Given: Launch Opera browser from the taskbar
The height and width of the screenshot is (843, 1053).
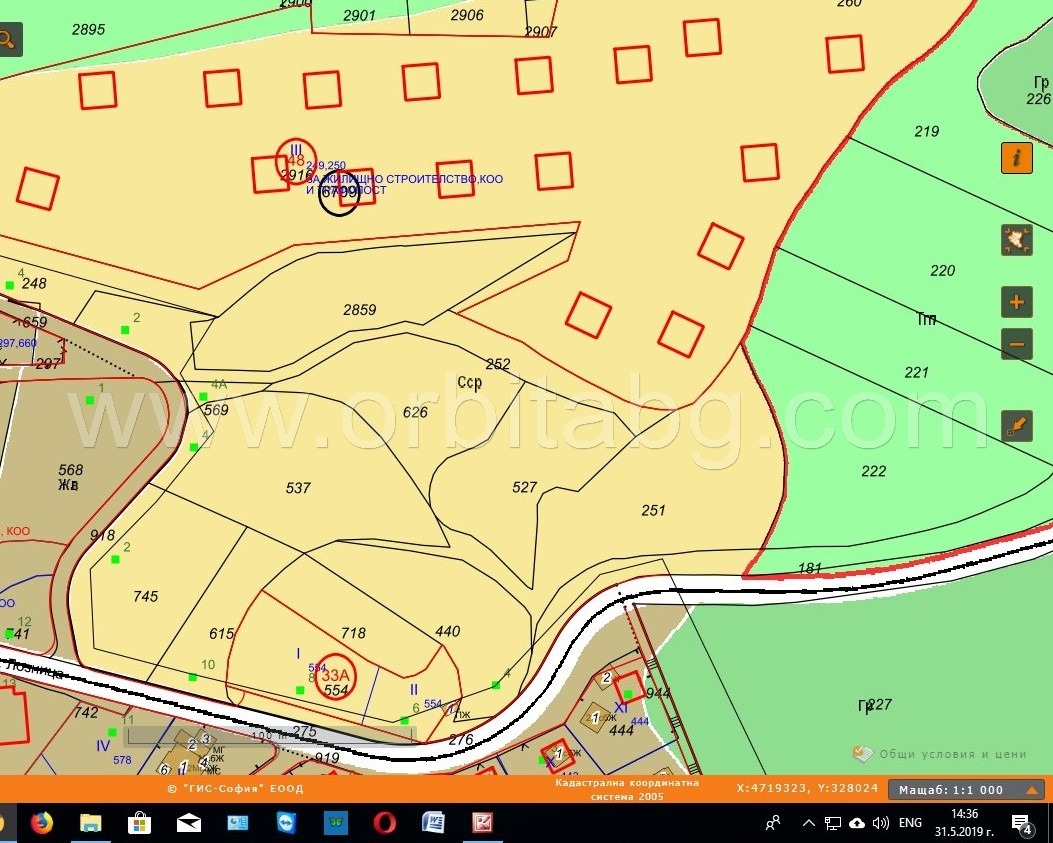Looking at the screenshot, I should 385,823.
